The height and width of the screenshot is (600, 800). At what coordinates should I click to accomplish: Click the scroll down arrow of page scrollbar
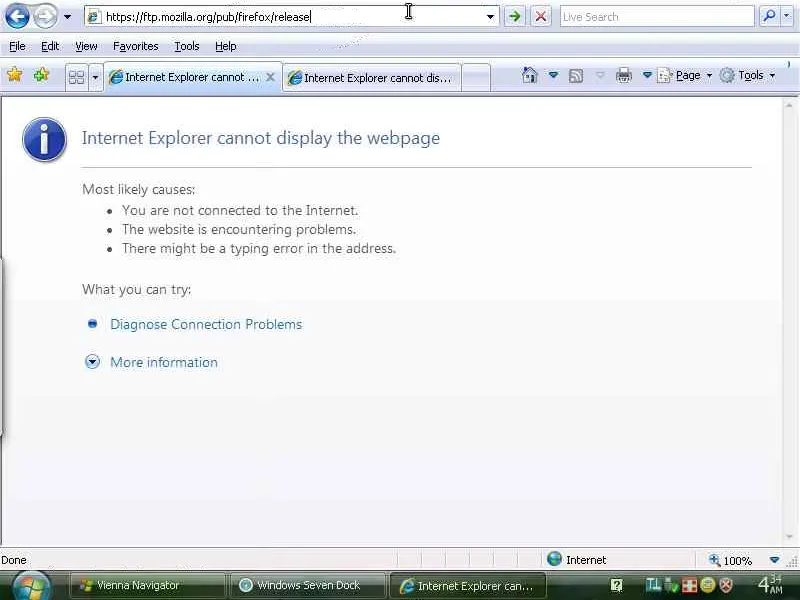pos(789,537)
